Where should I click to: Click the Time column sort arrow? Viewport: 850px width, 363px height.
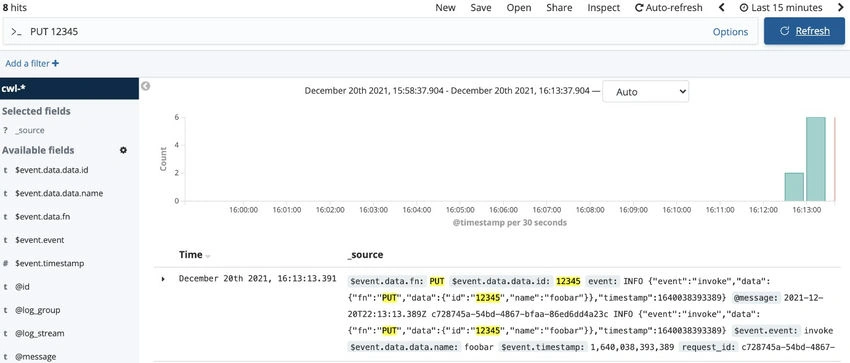coord(208,256)
